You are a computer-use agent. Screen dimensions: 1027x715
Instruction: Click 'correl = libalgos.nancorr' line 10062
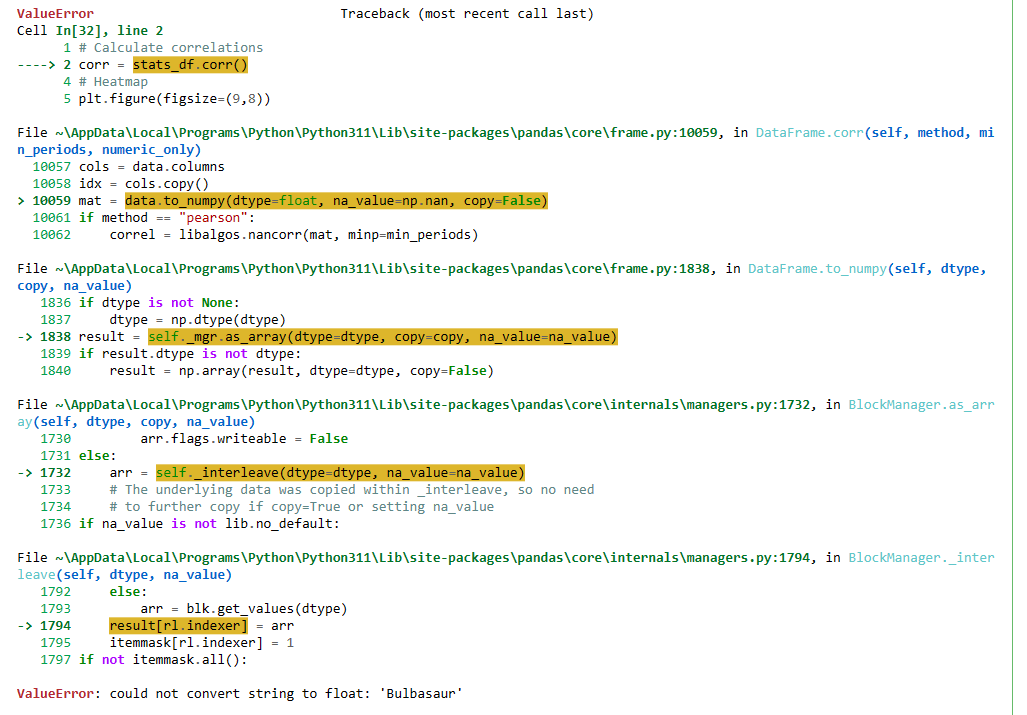[x=293, y=235]
